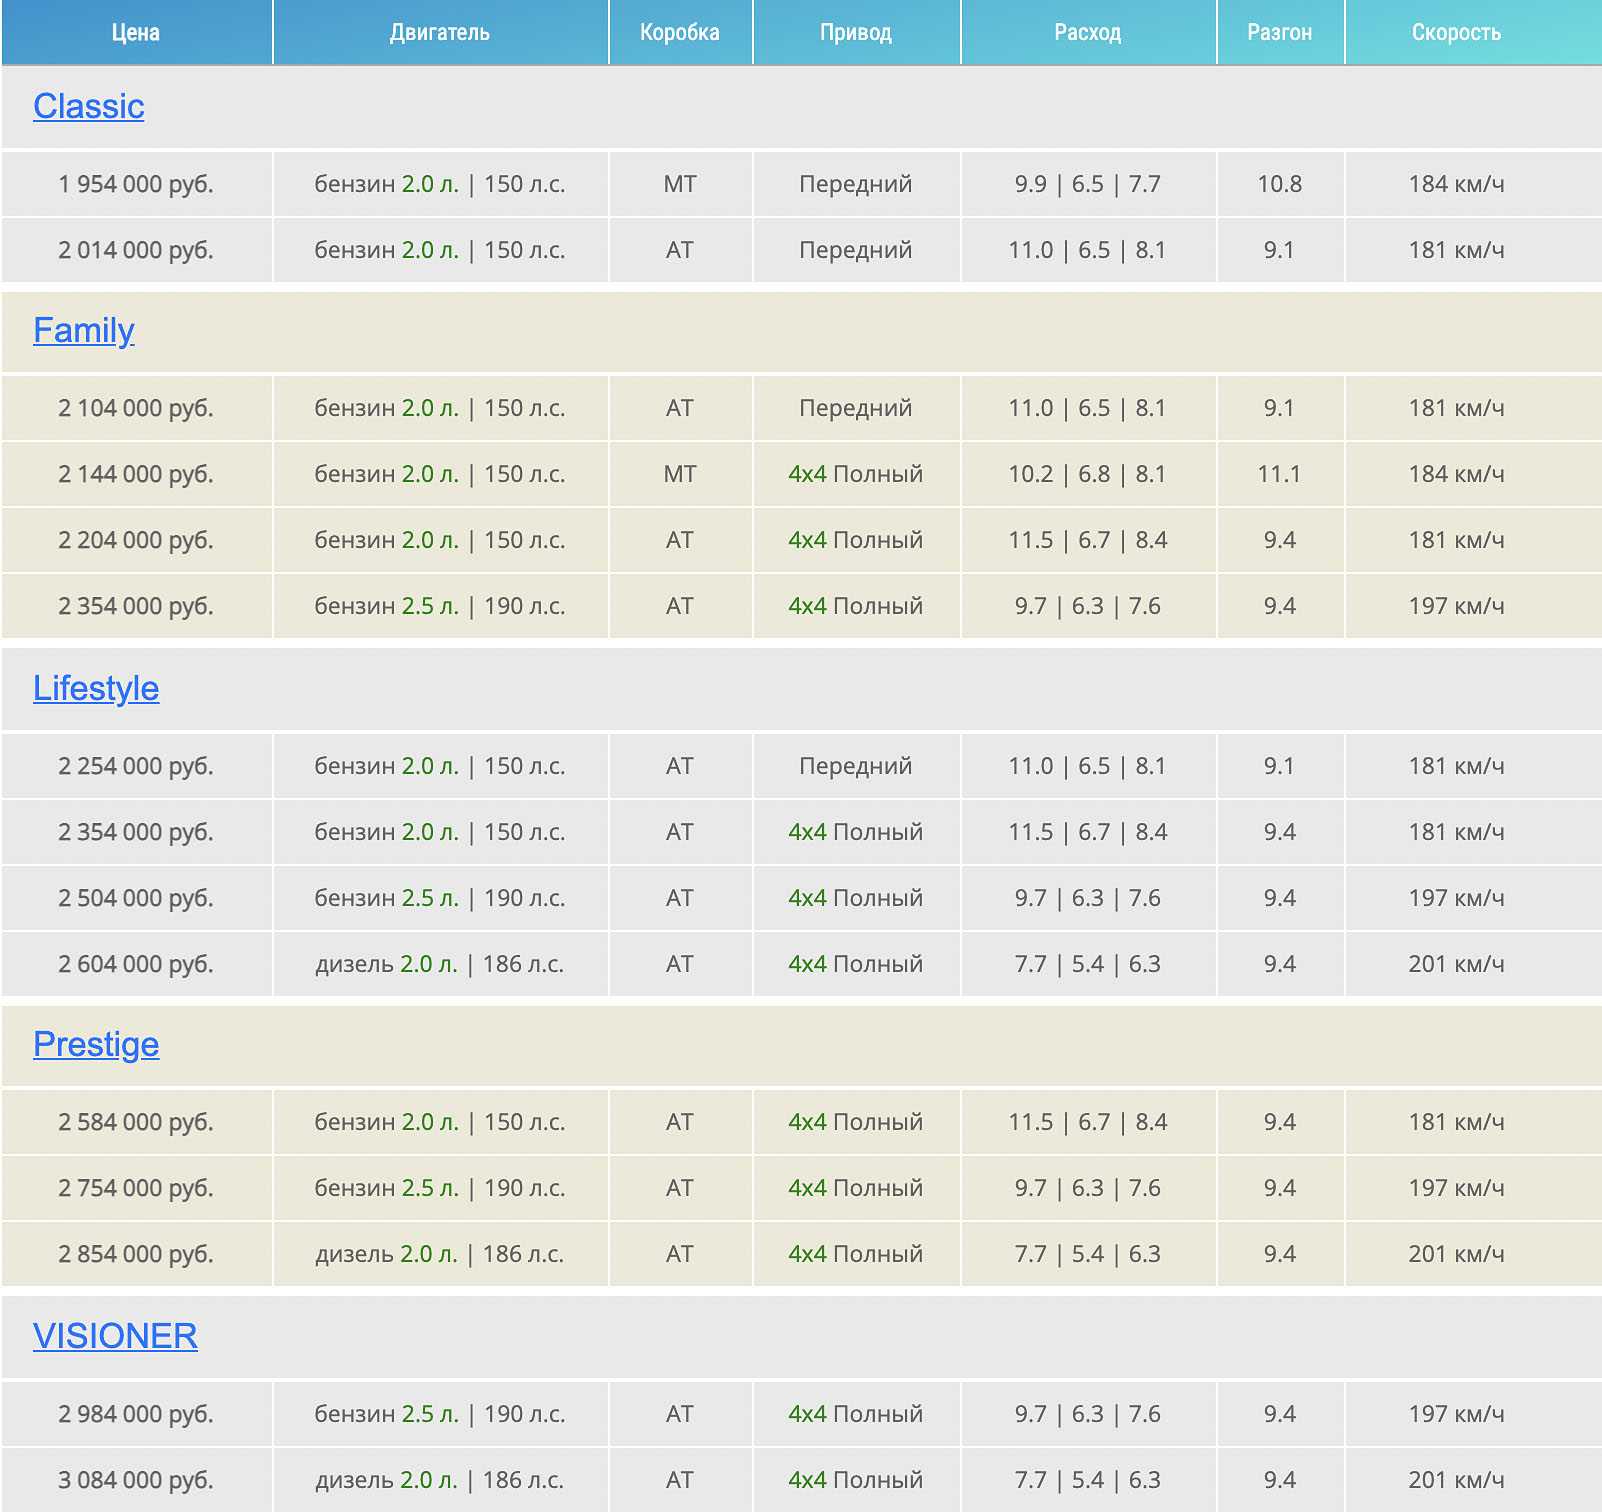The width and height of the screenshot is (1602, 1512).
Task: Click the Привод column header
Action: pos(856,33)
